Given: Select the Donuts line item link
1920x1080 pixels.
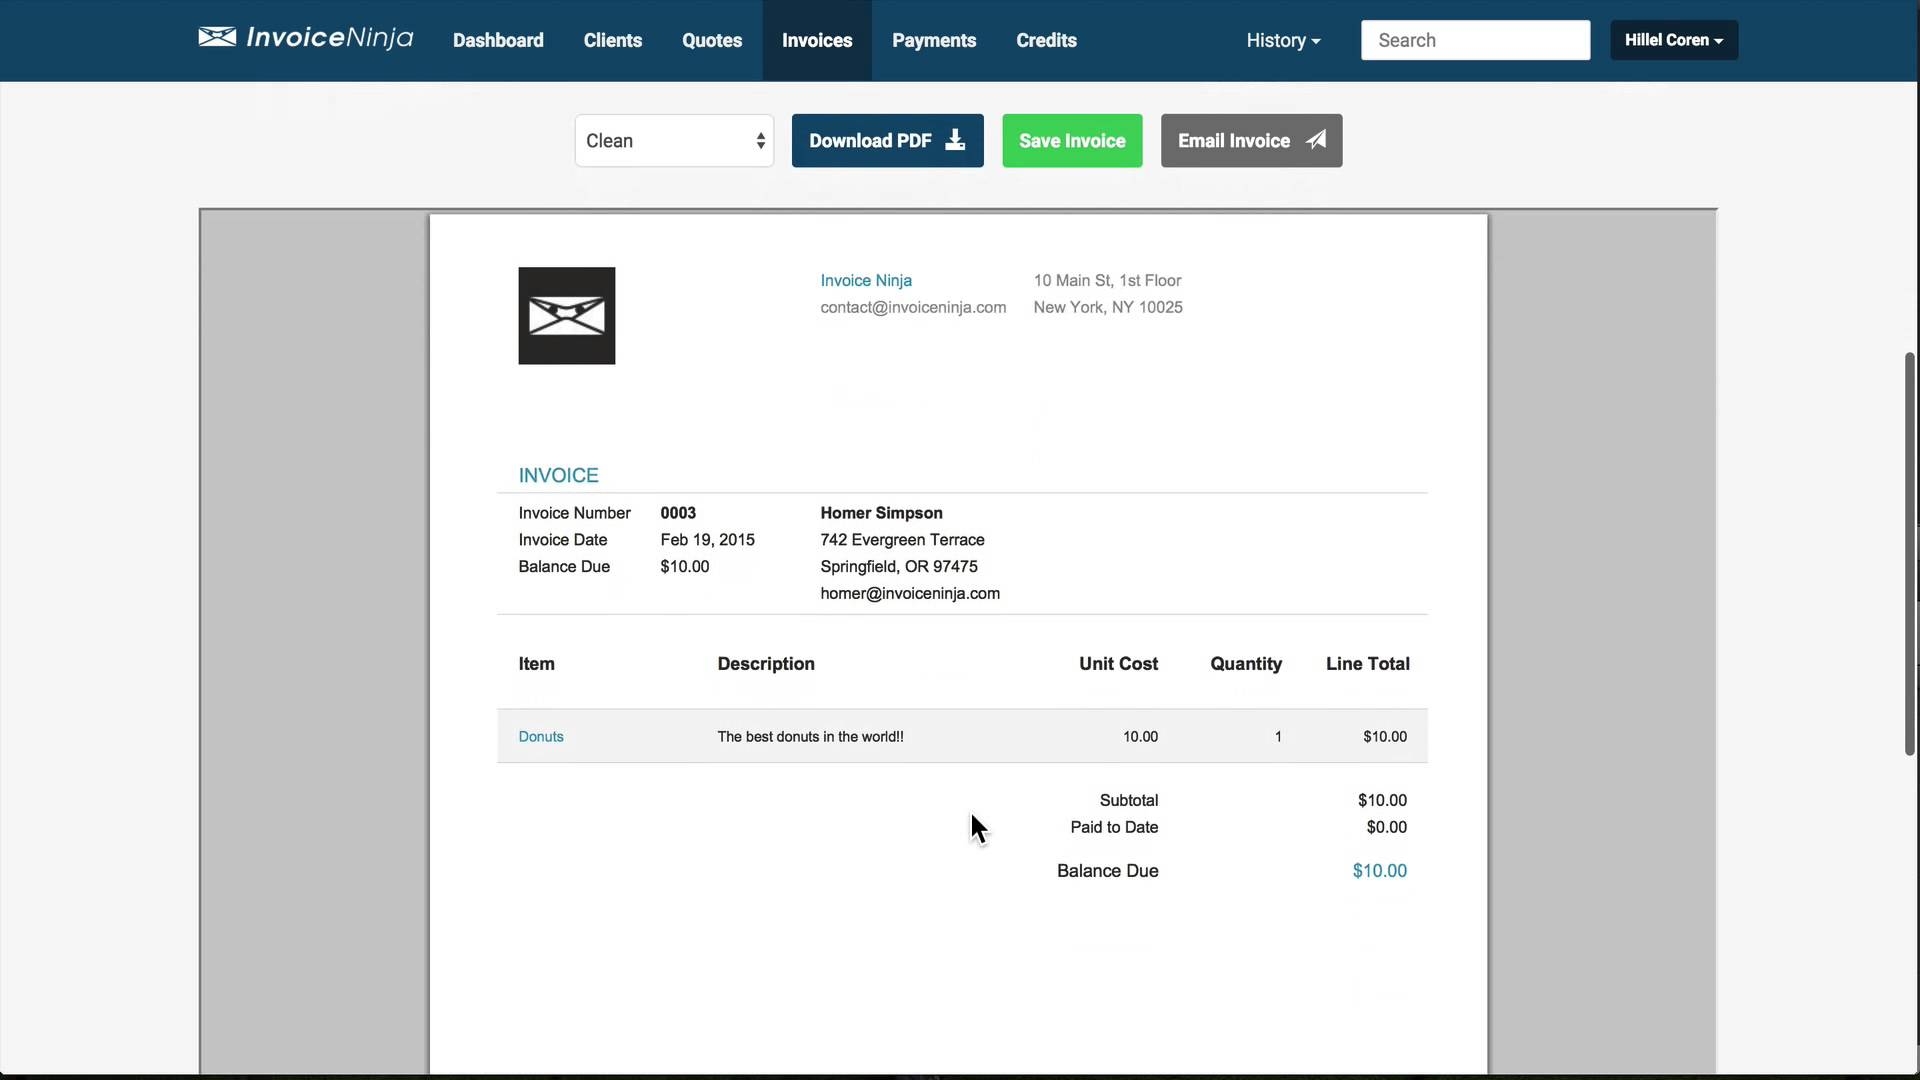Looking at the screenshot, I should coord(540,736).
